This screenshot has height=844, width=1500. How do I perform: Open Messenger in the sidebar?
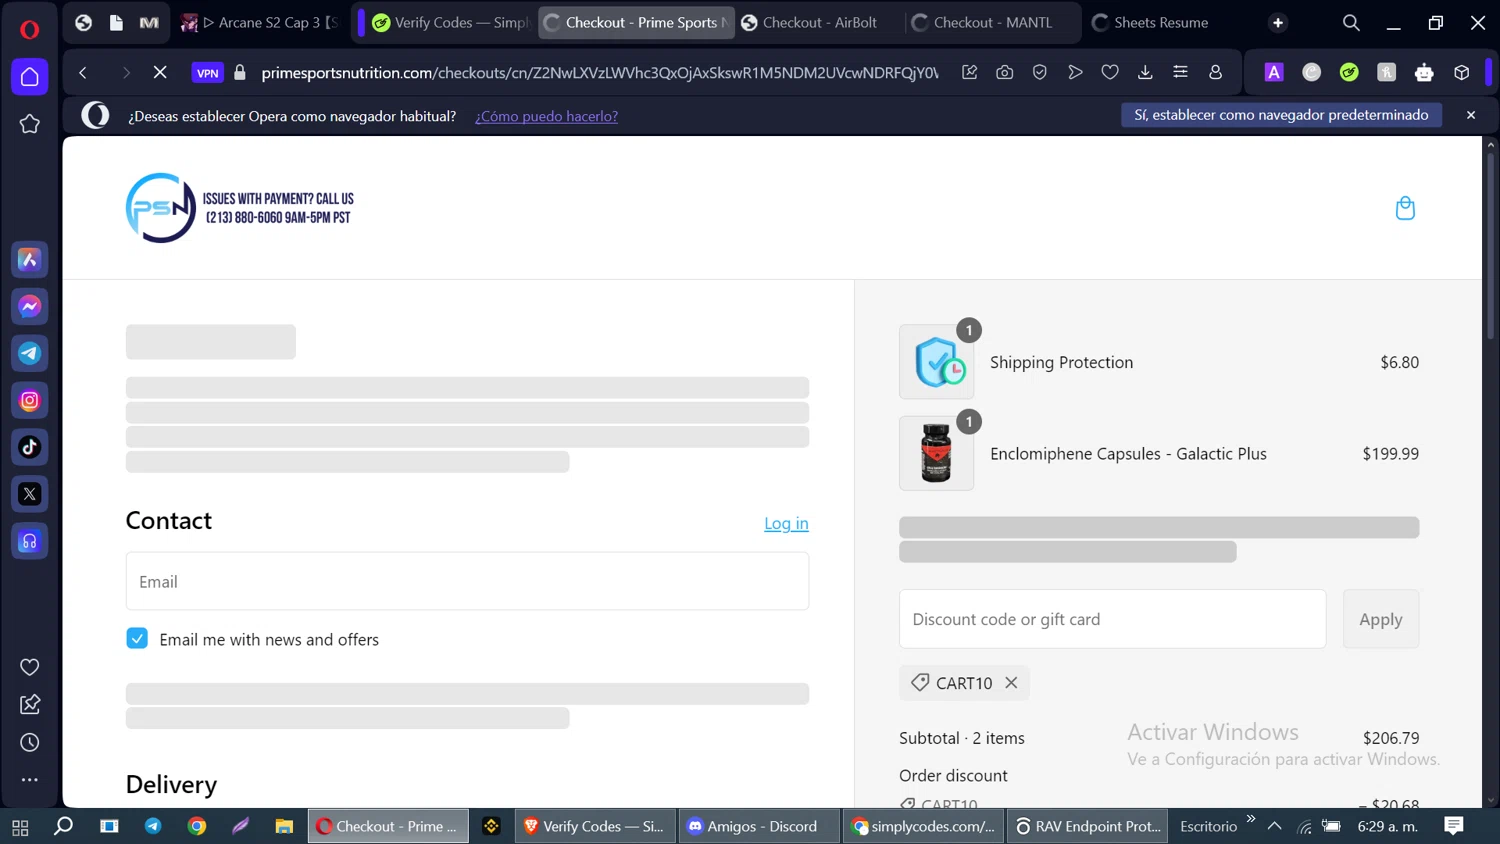tap(30, 306)
